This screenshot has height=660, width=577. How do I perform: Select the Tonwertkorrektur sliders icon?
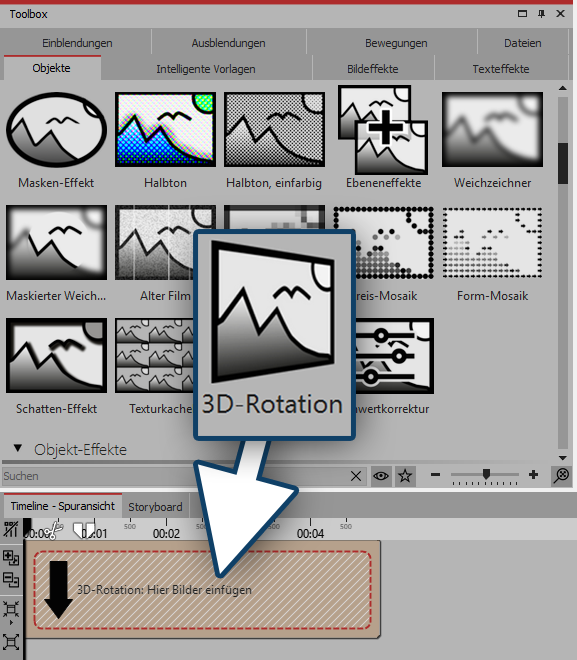coord(395,356)
